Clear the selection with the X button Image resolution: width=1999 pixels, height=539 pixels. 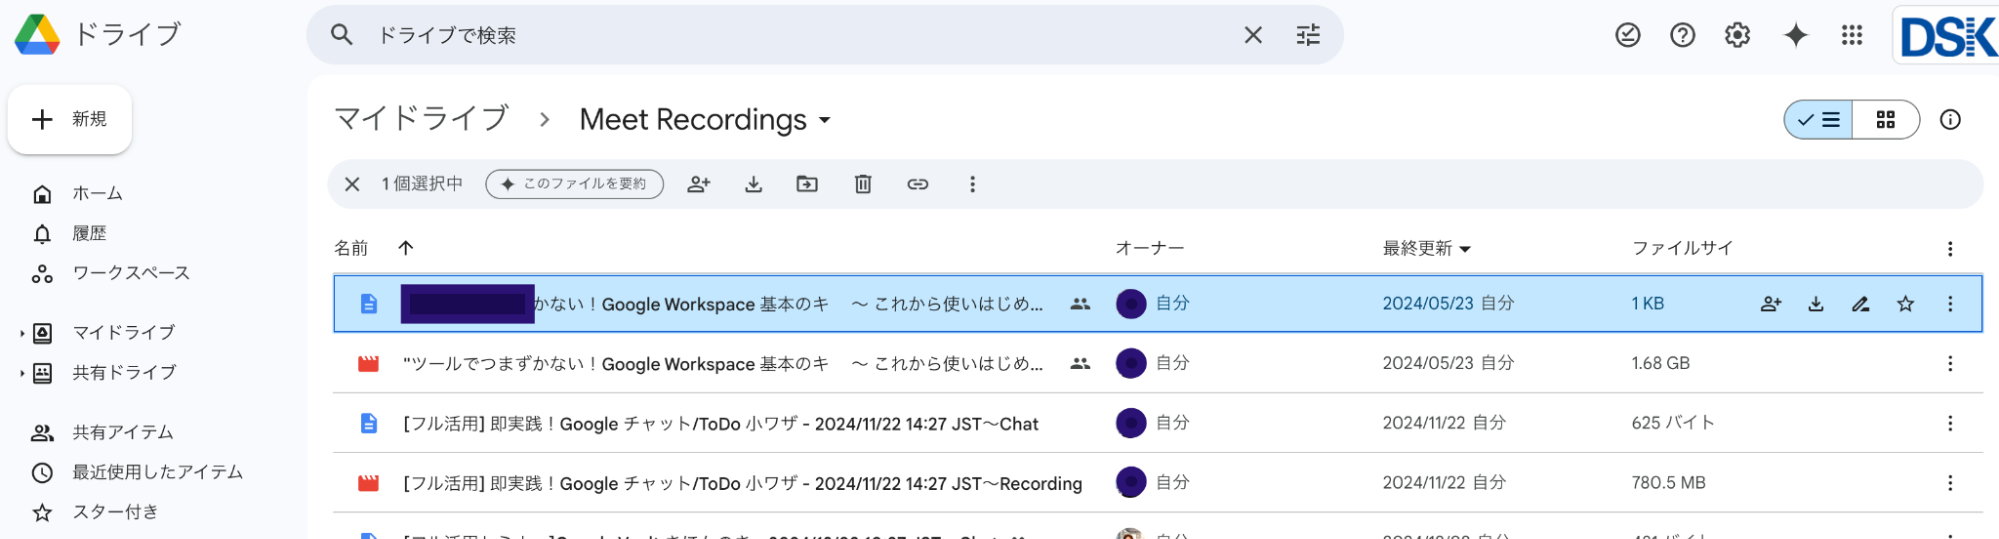(352, 184)
